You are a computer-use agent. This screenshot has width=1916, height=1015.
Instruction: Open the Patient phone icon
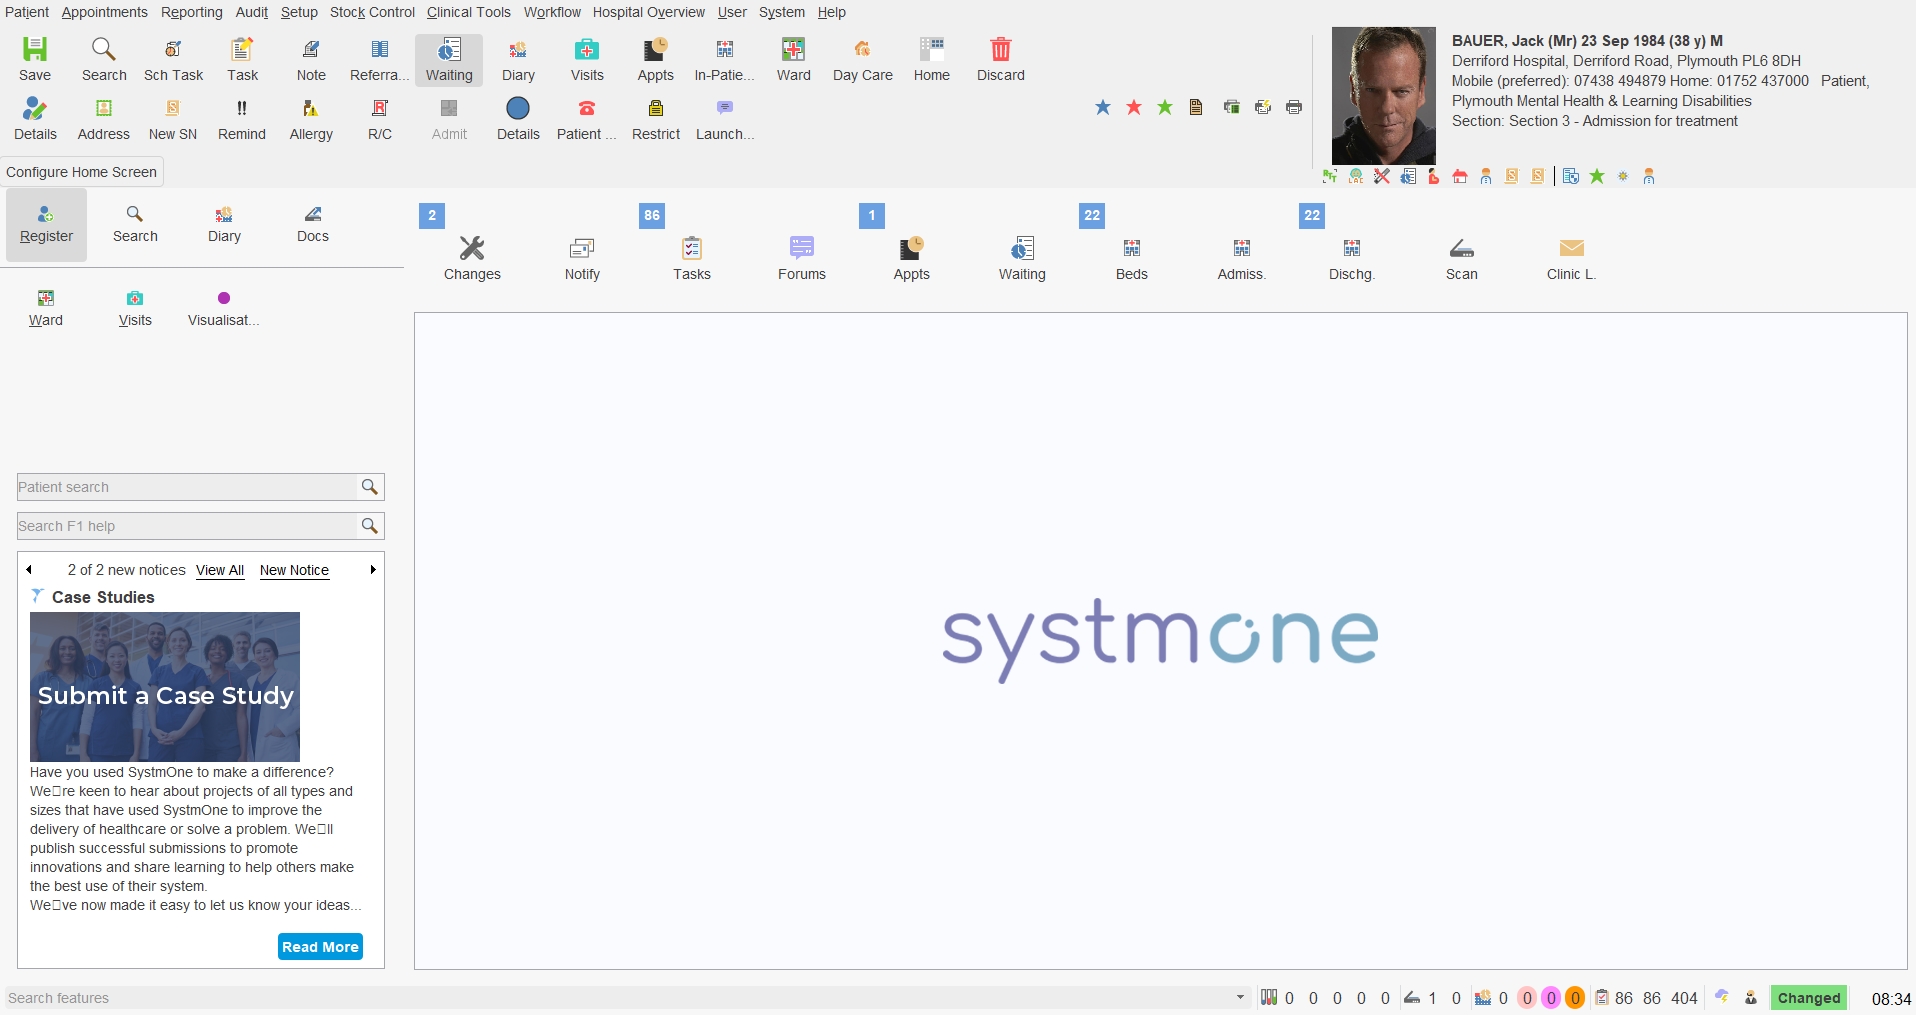point(587,119)
